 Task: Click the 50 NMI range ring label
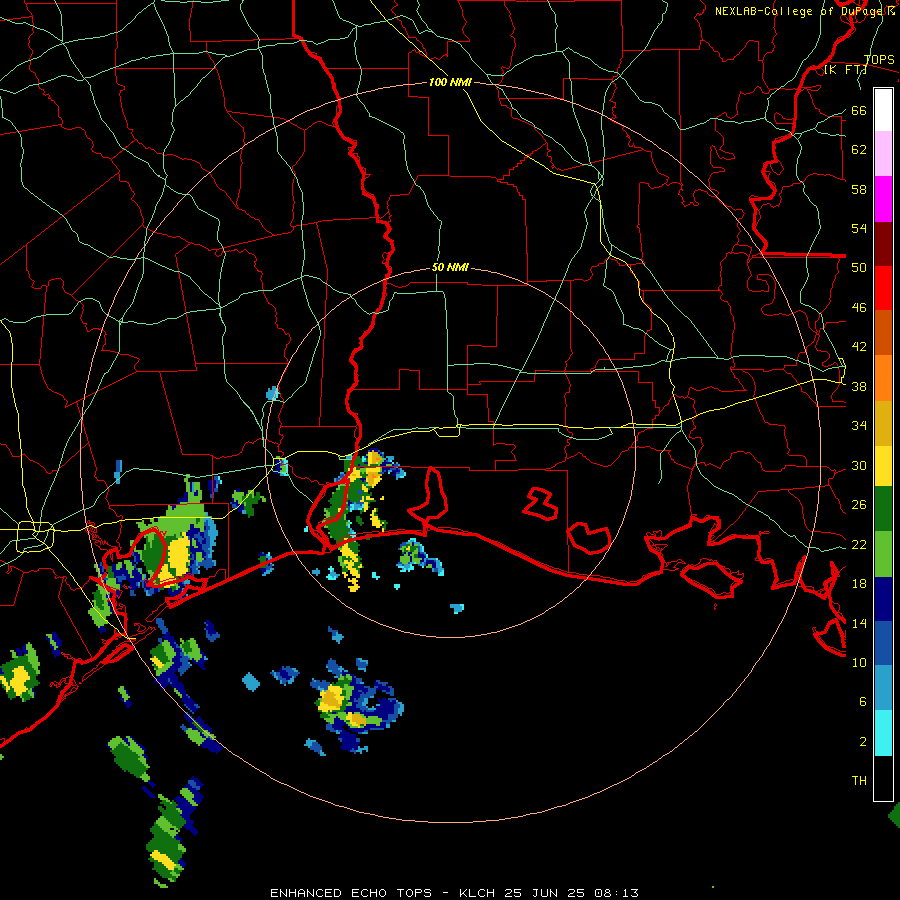(450, 267)
